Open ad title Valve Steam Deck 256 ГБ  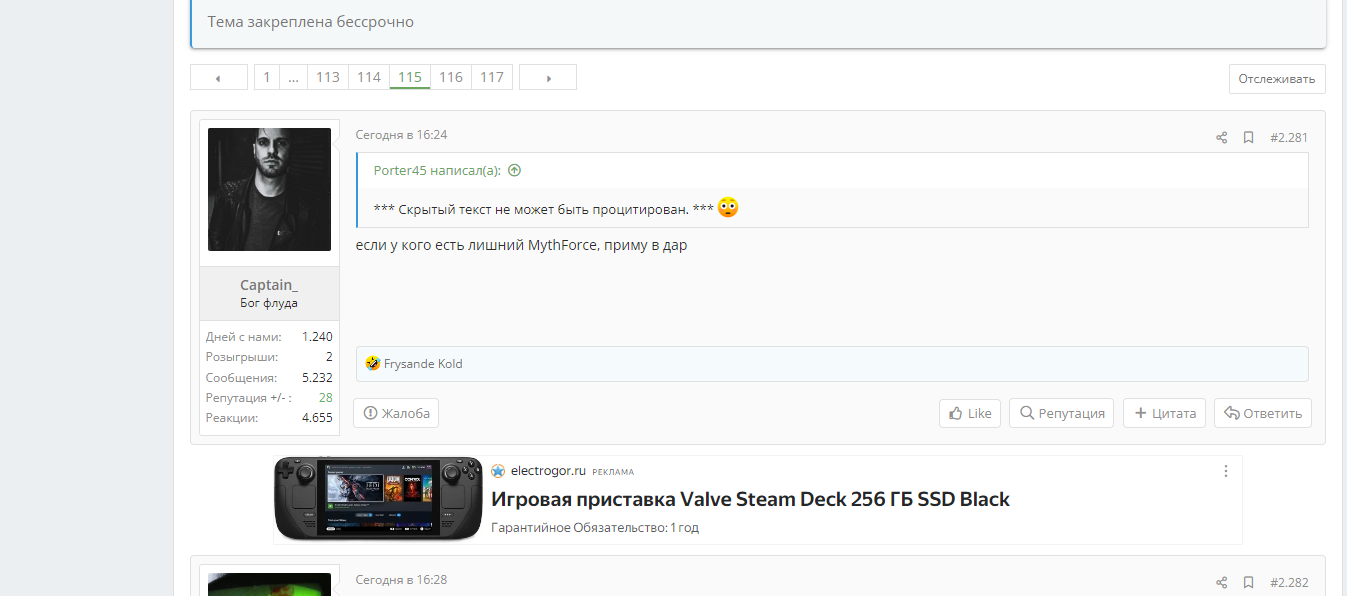pyautogui.click(x=750, y=499)
